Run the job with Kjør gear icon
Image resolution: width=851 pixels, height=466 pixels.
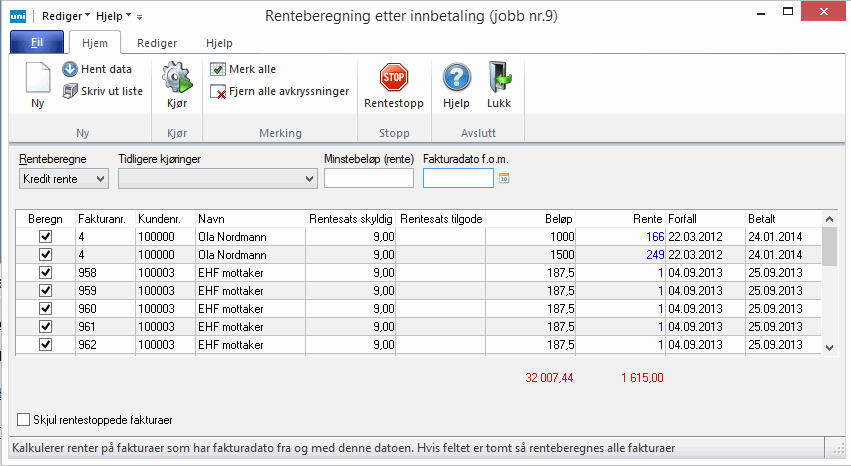click(x=176, y=78)
